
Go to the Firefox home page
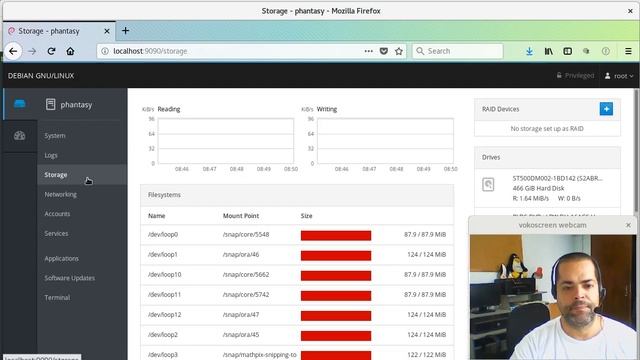coord(70,51)
